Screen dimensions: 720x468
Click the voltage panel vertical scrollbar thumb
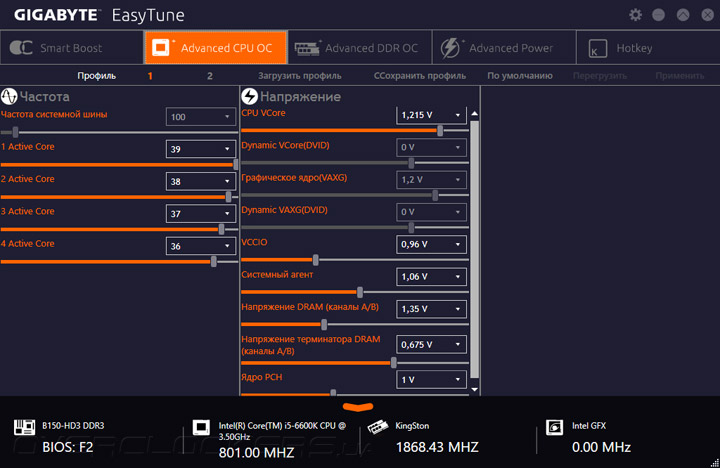[475, 249]
